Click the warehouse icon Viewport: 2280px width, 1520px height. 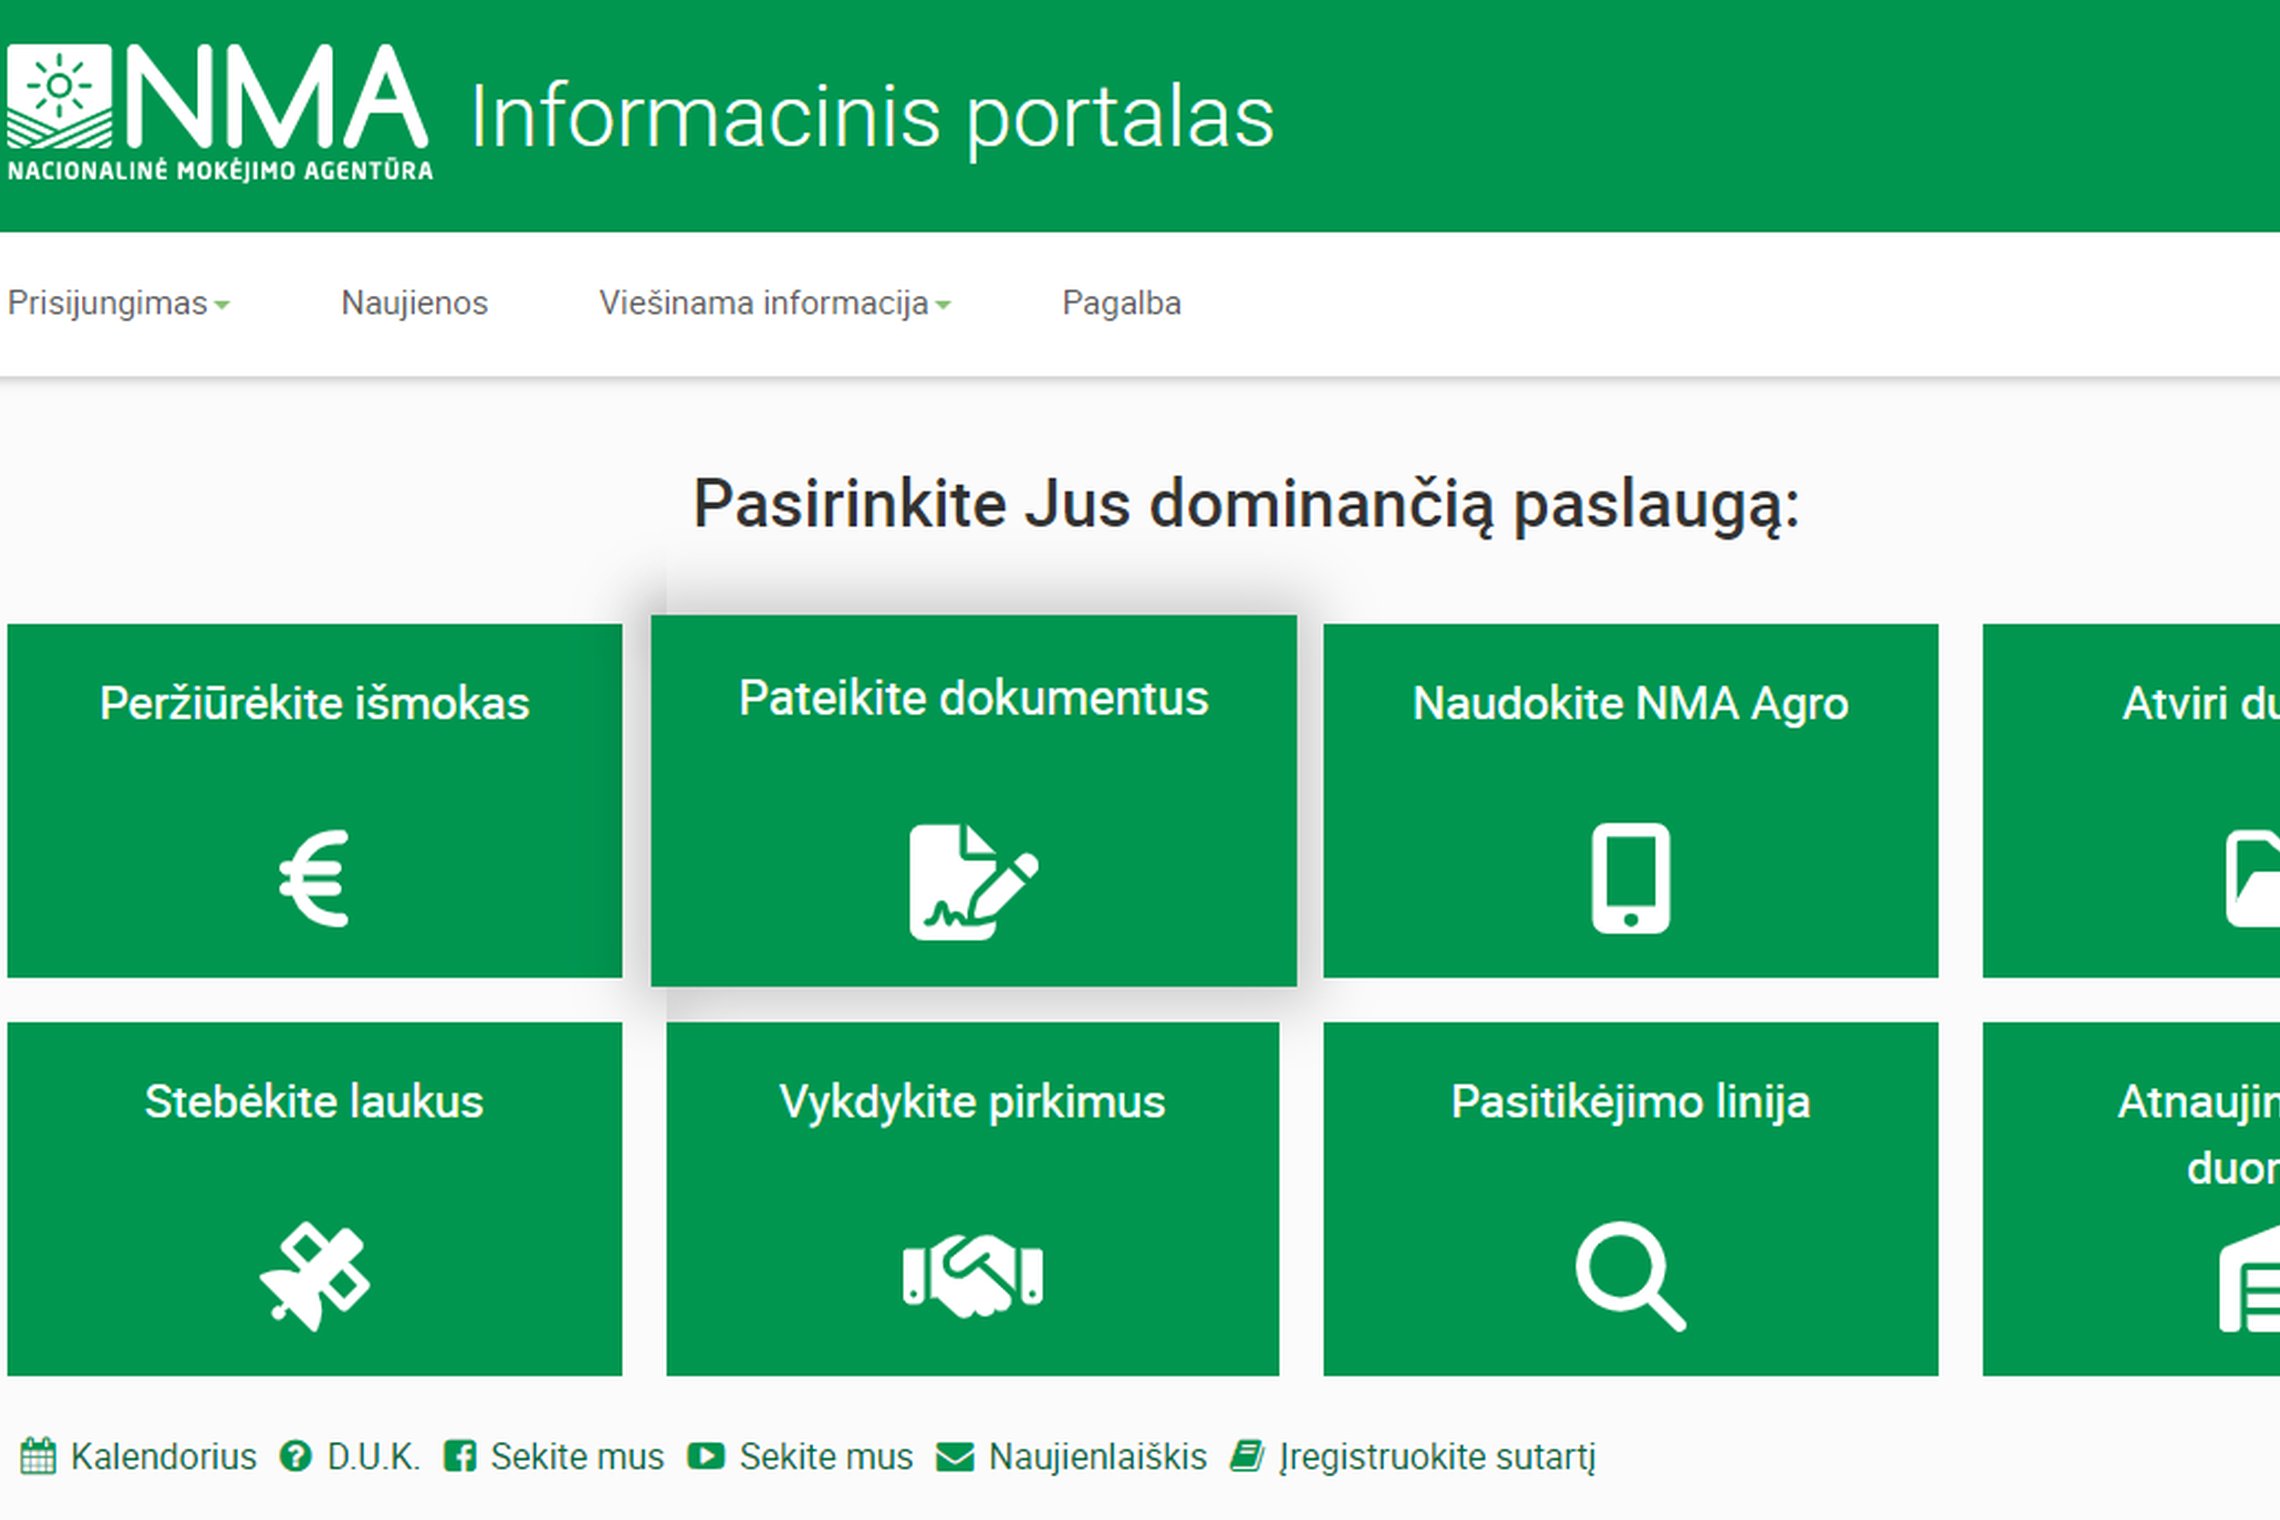pos(2249,1280)
